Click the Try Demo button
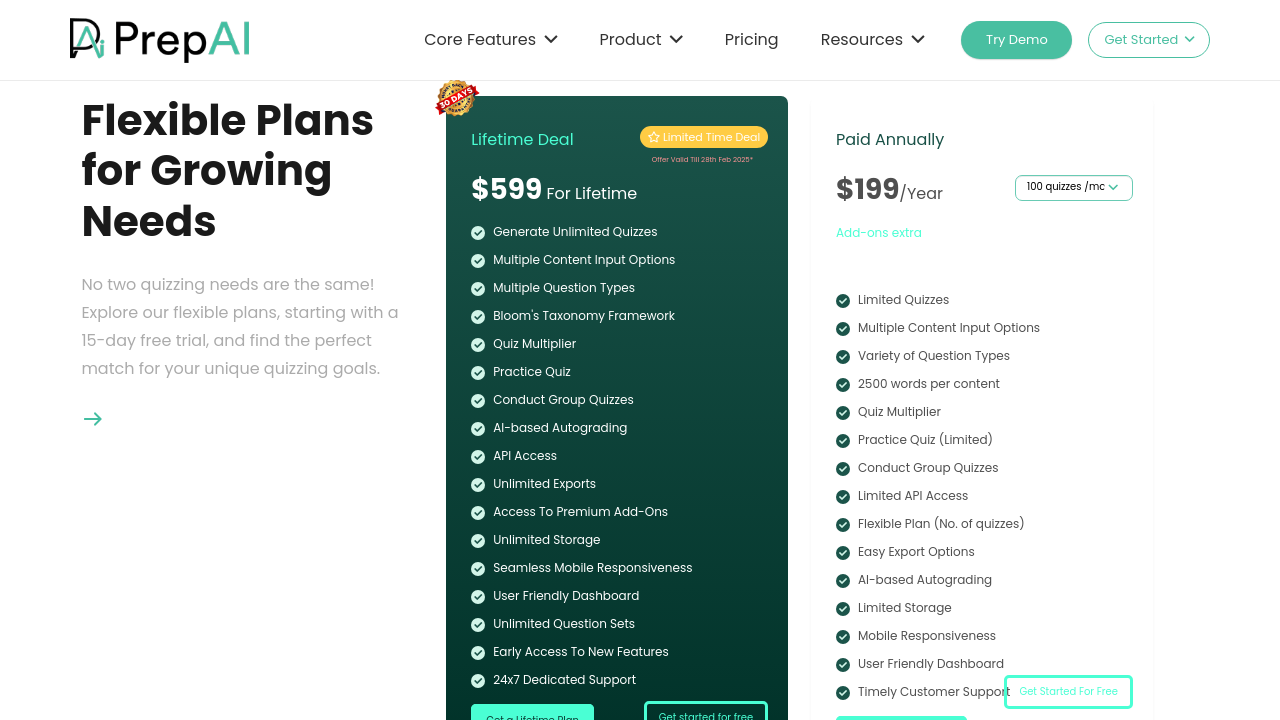Screen dimensions: 1280x720 click(x=1016, y=40)
